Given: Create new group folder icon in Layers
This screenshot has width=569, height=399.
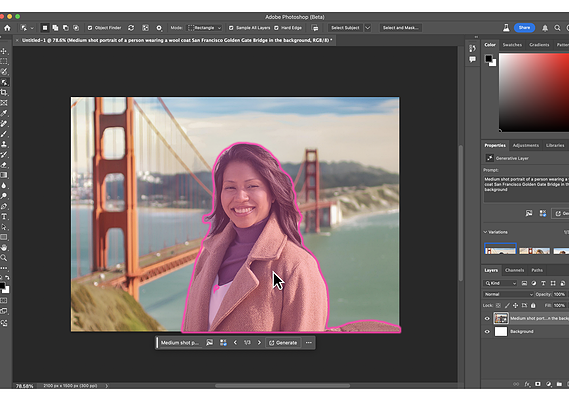Looking at the screenshot, I should point(559,384).
